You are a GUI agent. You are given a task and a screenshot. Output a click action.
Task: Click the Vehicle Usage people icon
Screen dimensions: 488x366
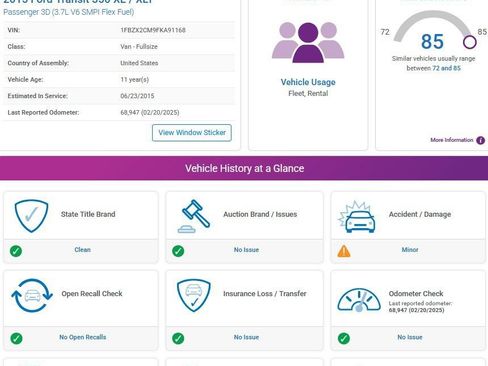pos(308,42)
